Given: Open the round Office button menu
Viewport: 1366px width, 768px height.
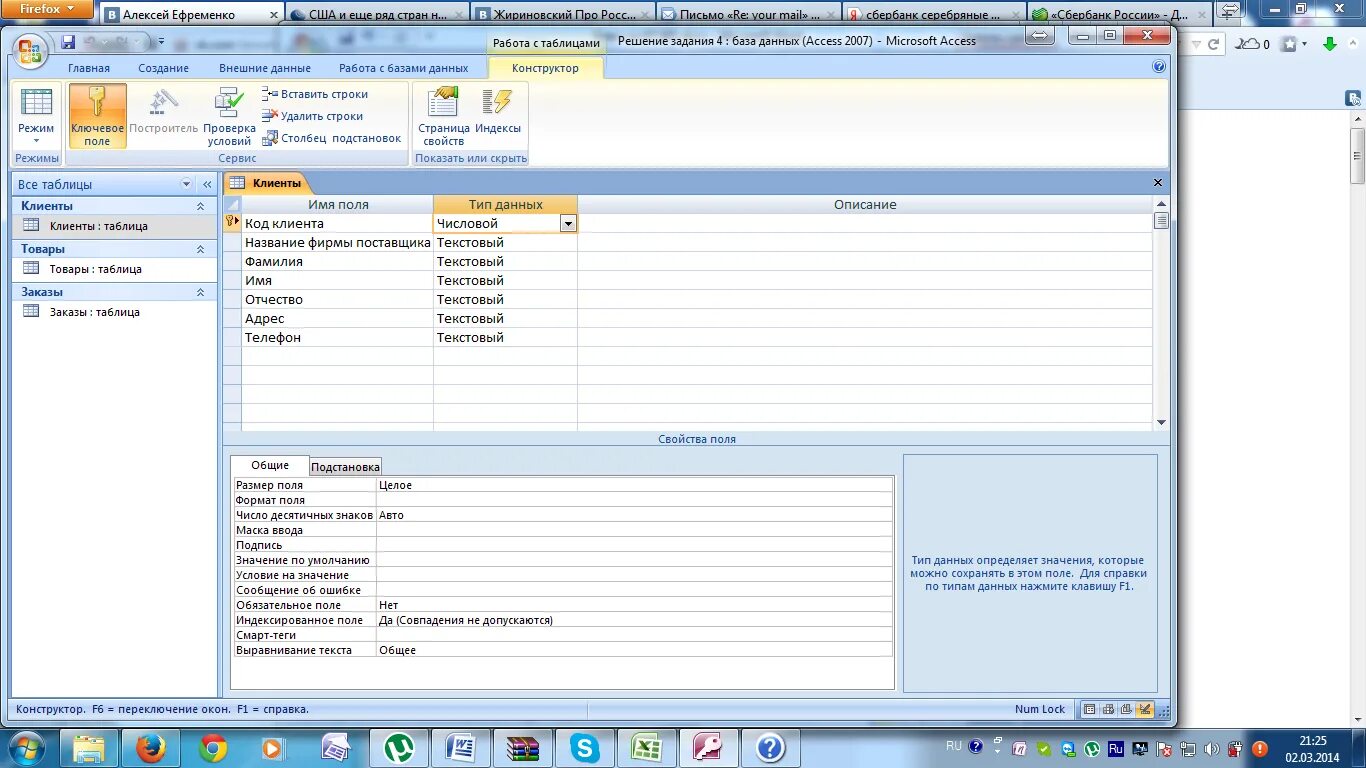Looking at the screenshot, I should [30, 51].
